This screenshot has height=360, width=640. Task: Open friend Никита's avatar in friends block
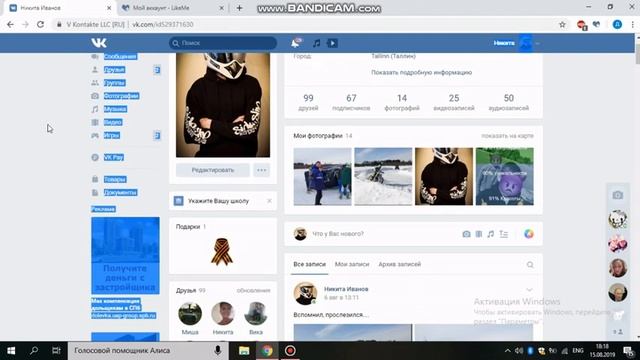click(223, 313)
